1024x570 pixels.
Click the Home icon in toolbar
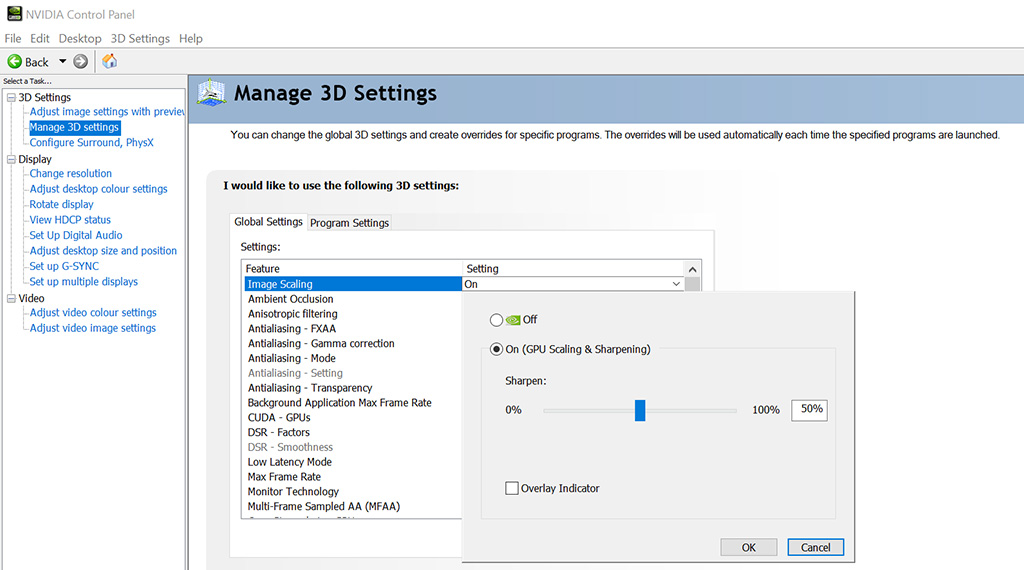pos(110,61)
